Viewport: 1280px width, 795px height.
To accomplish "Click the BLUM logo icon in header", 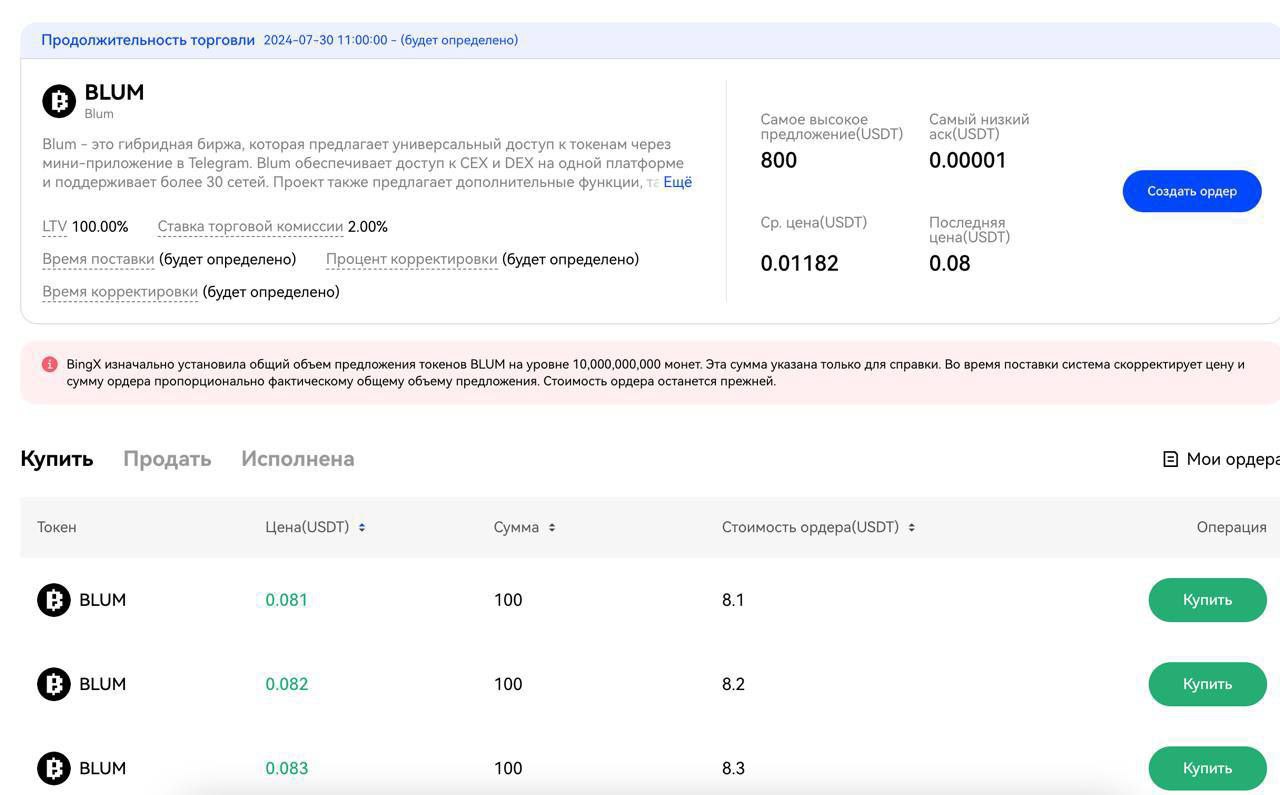I will [x=59, y=101].
